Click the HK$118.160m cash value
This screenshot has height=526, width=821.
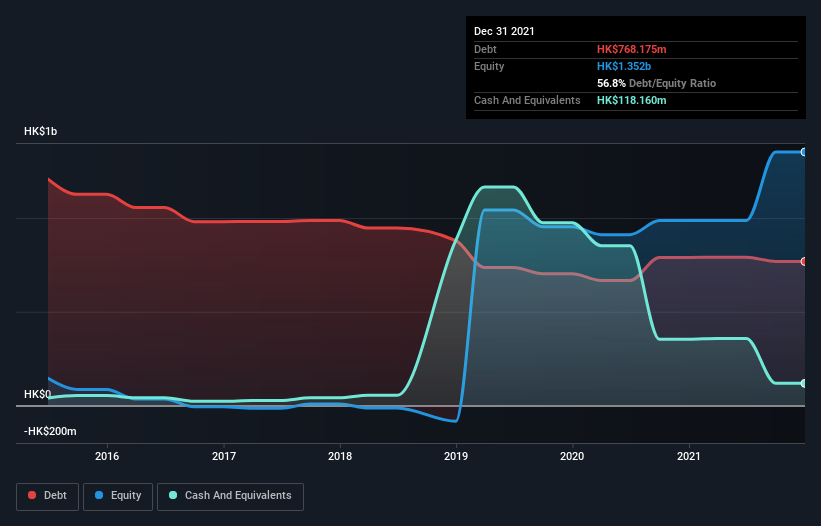pyautogui.click(x=631, y=100)
